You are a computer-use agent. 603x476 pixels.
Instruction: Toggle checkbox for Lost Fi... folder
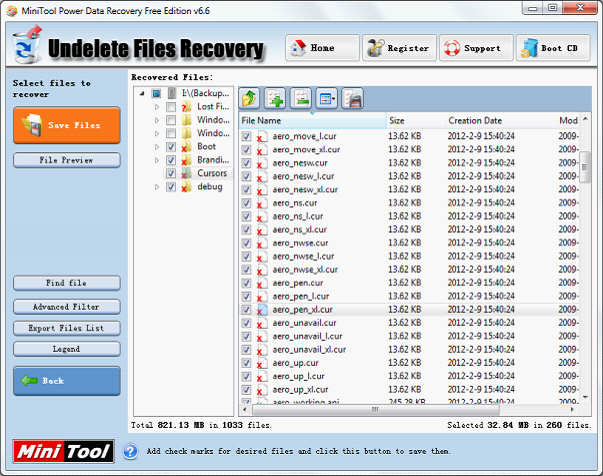point(171,107)
